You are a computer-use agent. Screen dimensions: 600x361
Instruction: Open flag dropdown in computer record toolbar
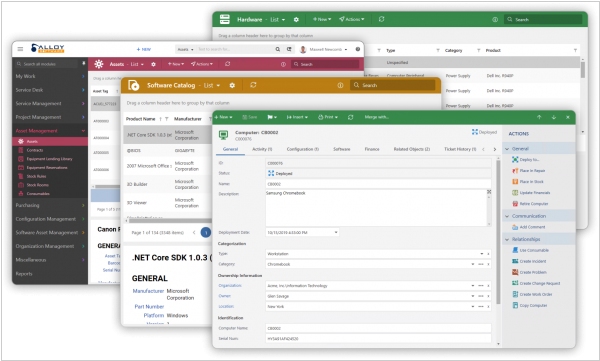[272, 117]
